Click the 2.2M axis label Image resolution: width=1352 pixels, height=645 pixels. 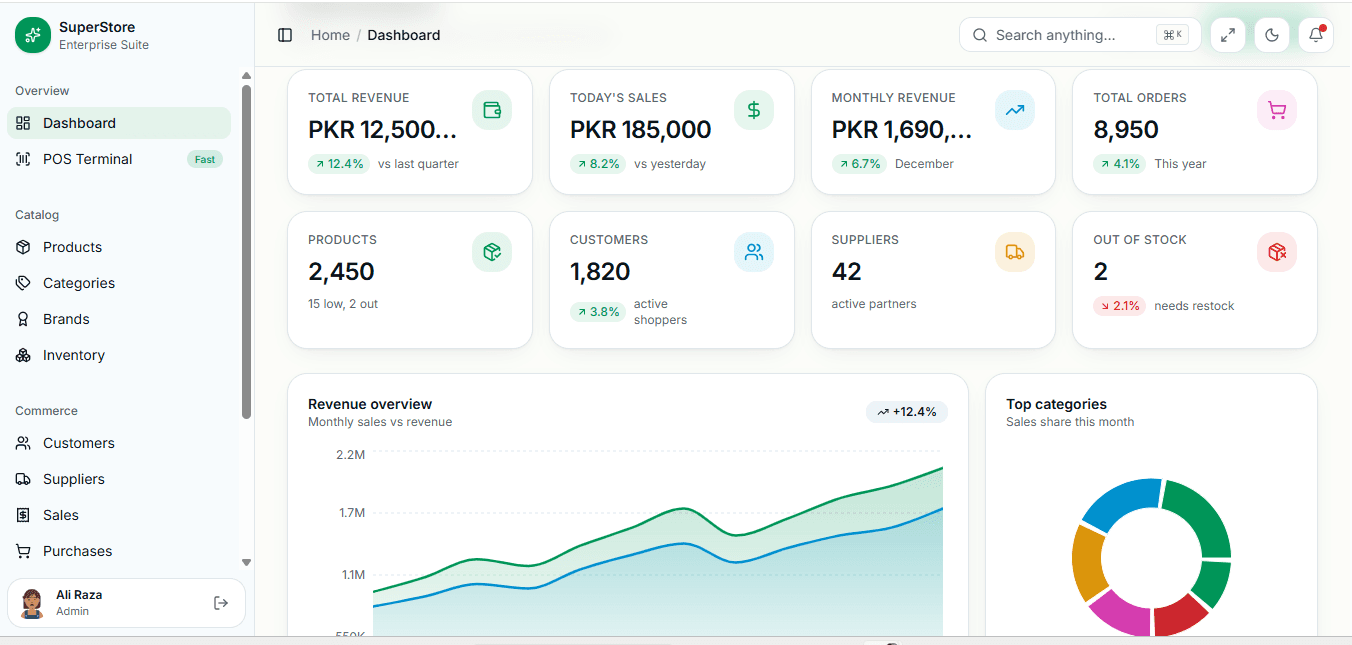pyautogui.click(x=351, y=455)
